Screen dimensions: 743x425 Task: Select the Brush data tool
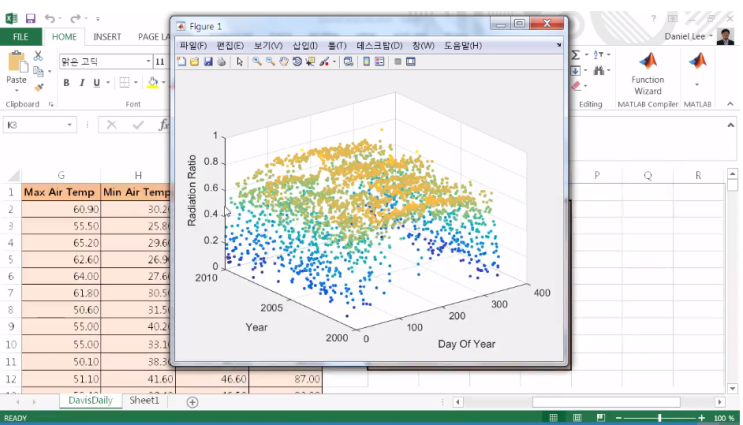tap(324, 62)
